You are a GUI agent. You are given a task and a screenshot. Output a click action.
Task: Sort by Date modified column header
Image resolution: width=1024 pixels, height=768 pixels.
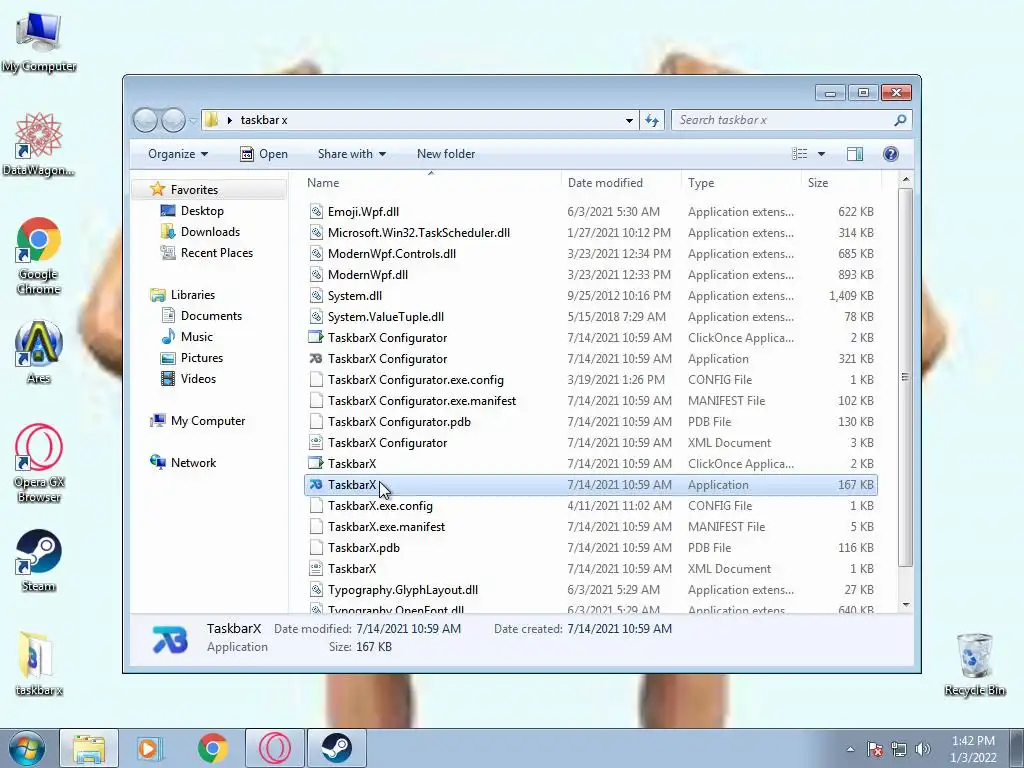pos(620,183)
